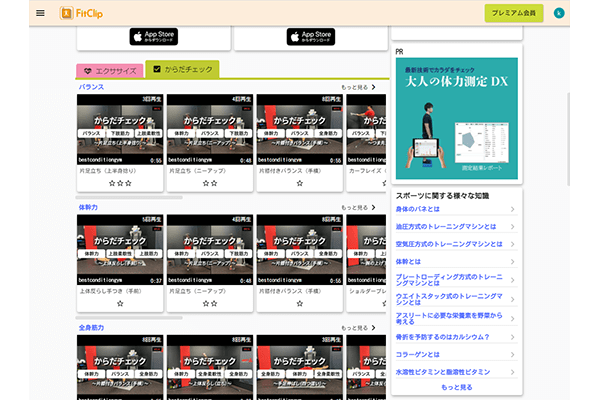Screen dimensions: 600x400
Task: Open the カーフレイズ video thumbnail
Action: [x=366, y=129]
